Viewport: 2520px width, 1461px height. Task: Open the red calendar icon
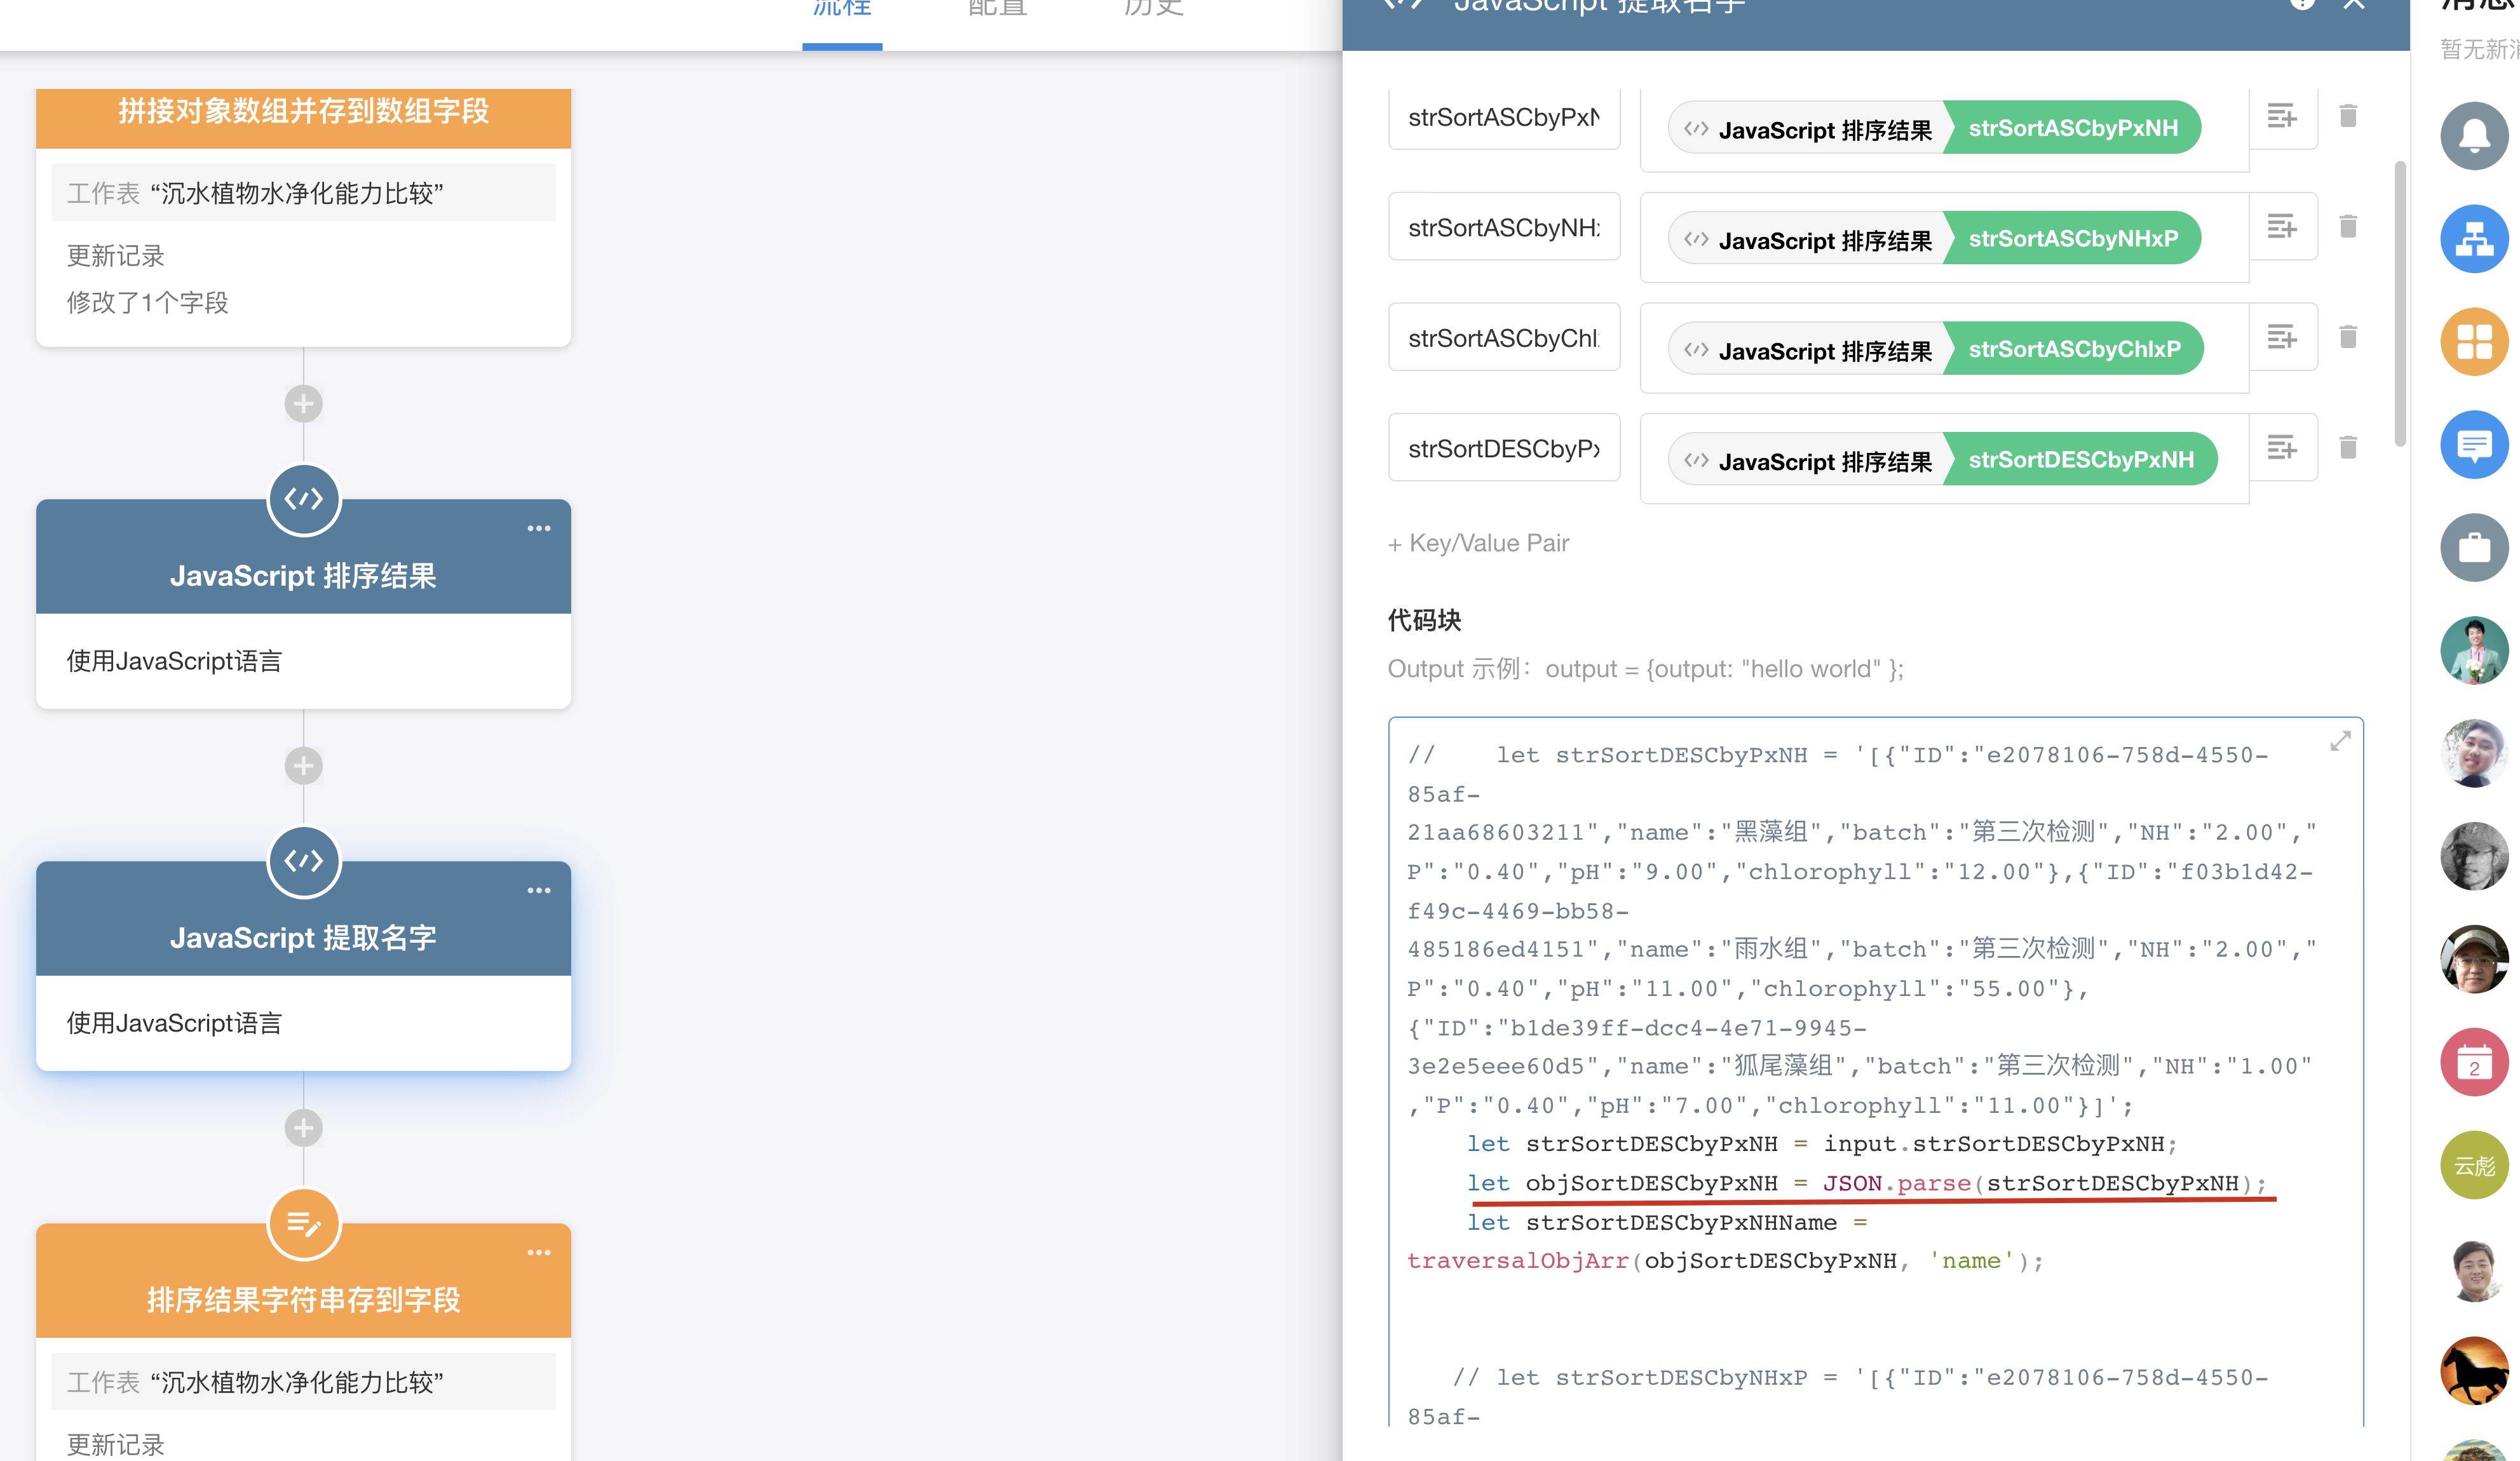(x=2474, y=1063)
